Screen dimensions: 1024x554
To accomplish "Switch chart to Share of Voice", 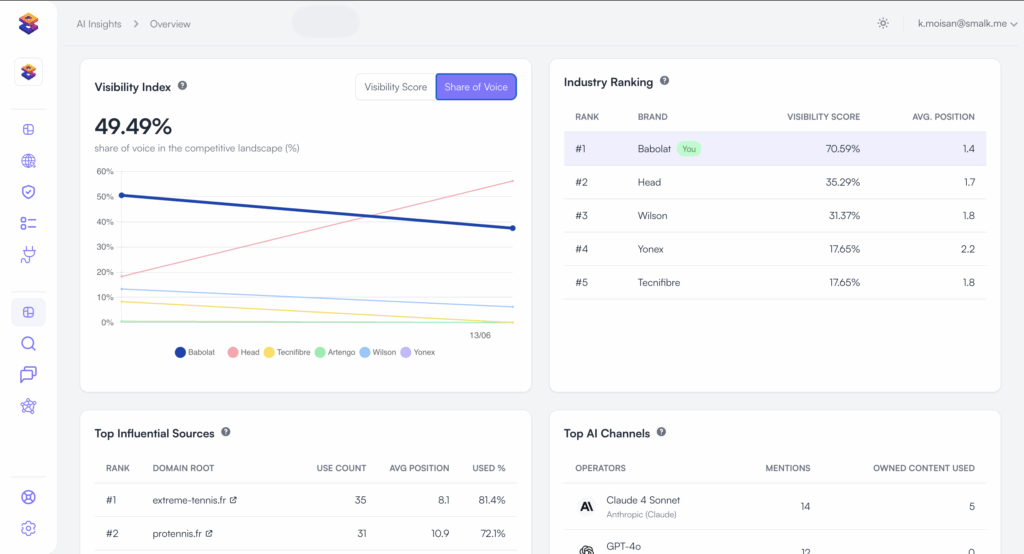I will tap(476, 87).
